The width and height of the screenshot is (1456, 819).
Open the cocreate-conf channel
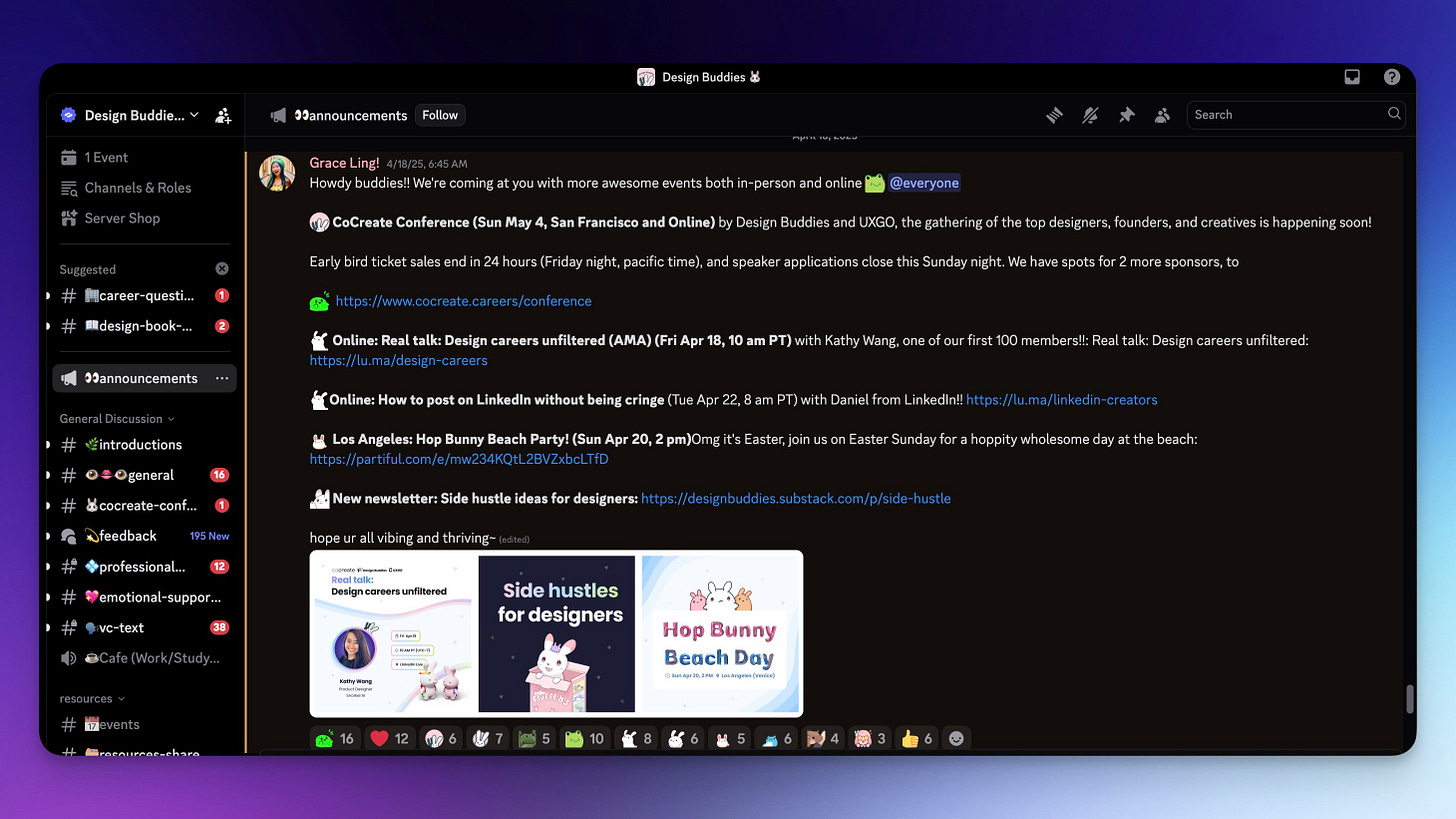[x=145, y=506]
